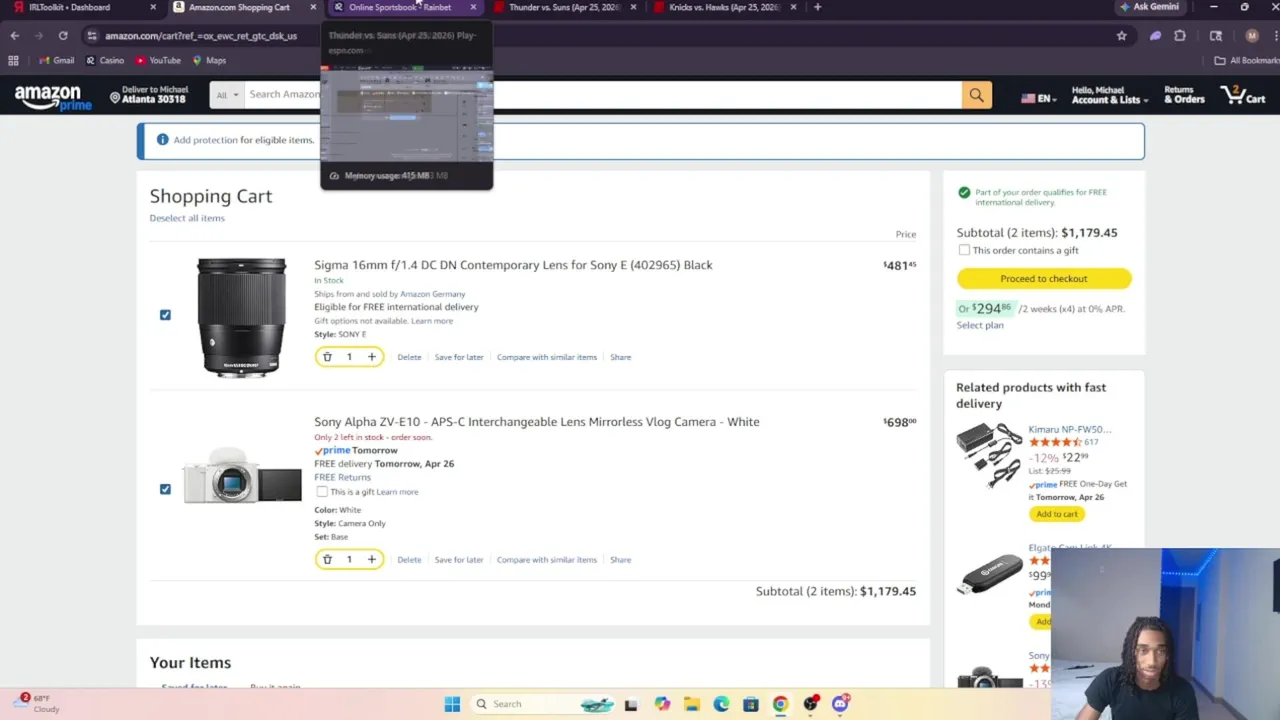Image resolution: width=1280 pixels, height=720 pixels.
Task: Bookmark this page with star icon
Action: point(1121,36)
